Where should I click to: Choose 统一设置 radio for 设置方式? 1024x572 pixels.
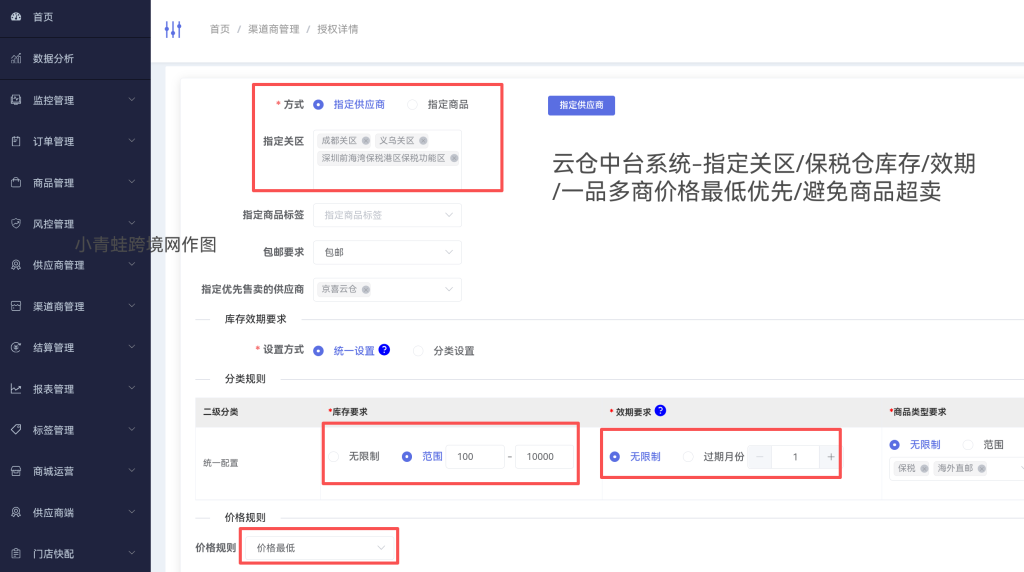pyautogui.click(x=318, y=351)
